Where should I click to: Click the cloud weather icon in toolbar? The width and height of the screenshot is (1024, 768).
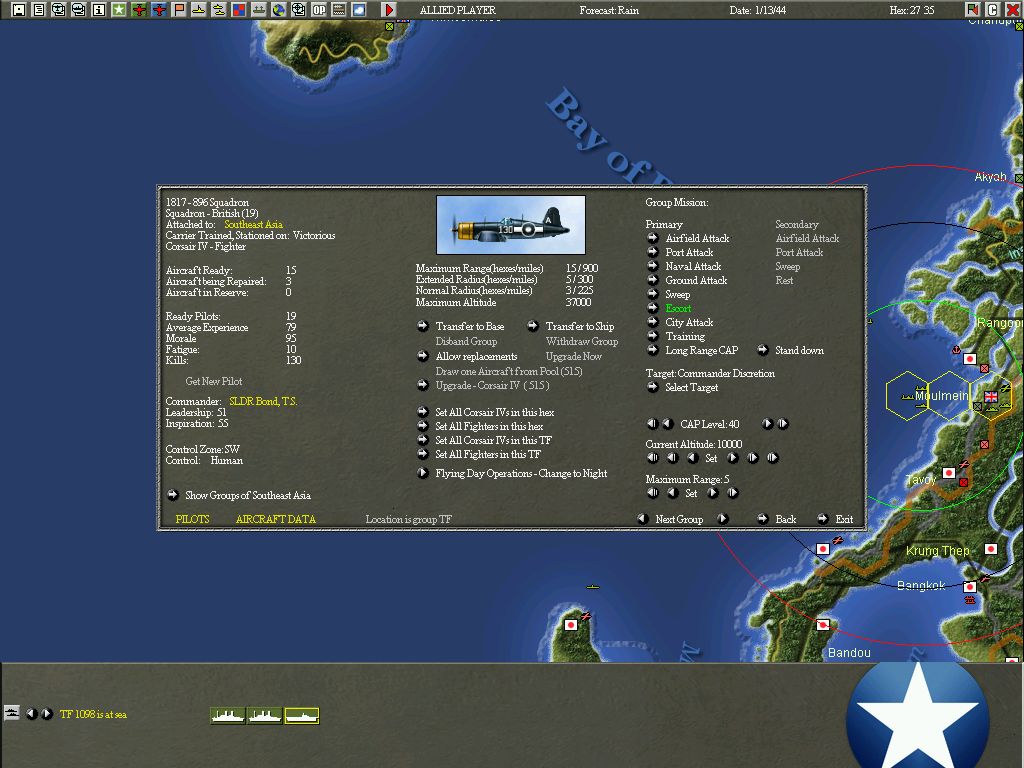pos(359,9)
